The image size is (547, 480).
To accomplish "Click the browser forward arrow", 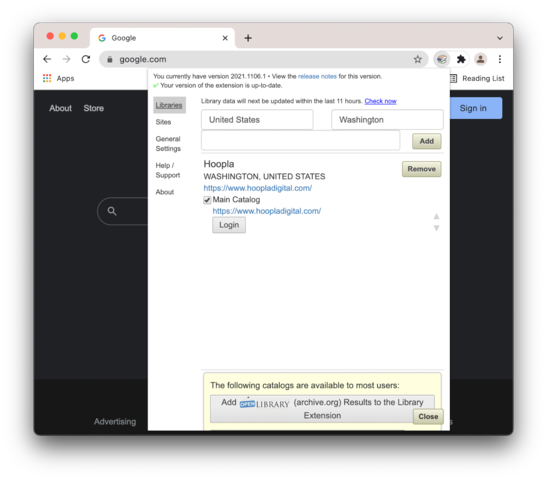I will 66,59.
